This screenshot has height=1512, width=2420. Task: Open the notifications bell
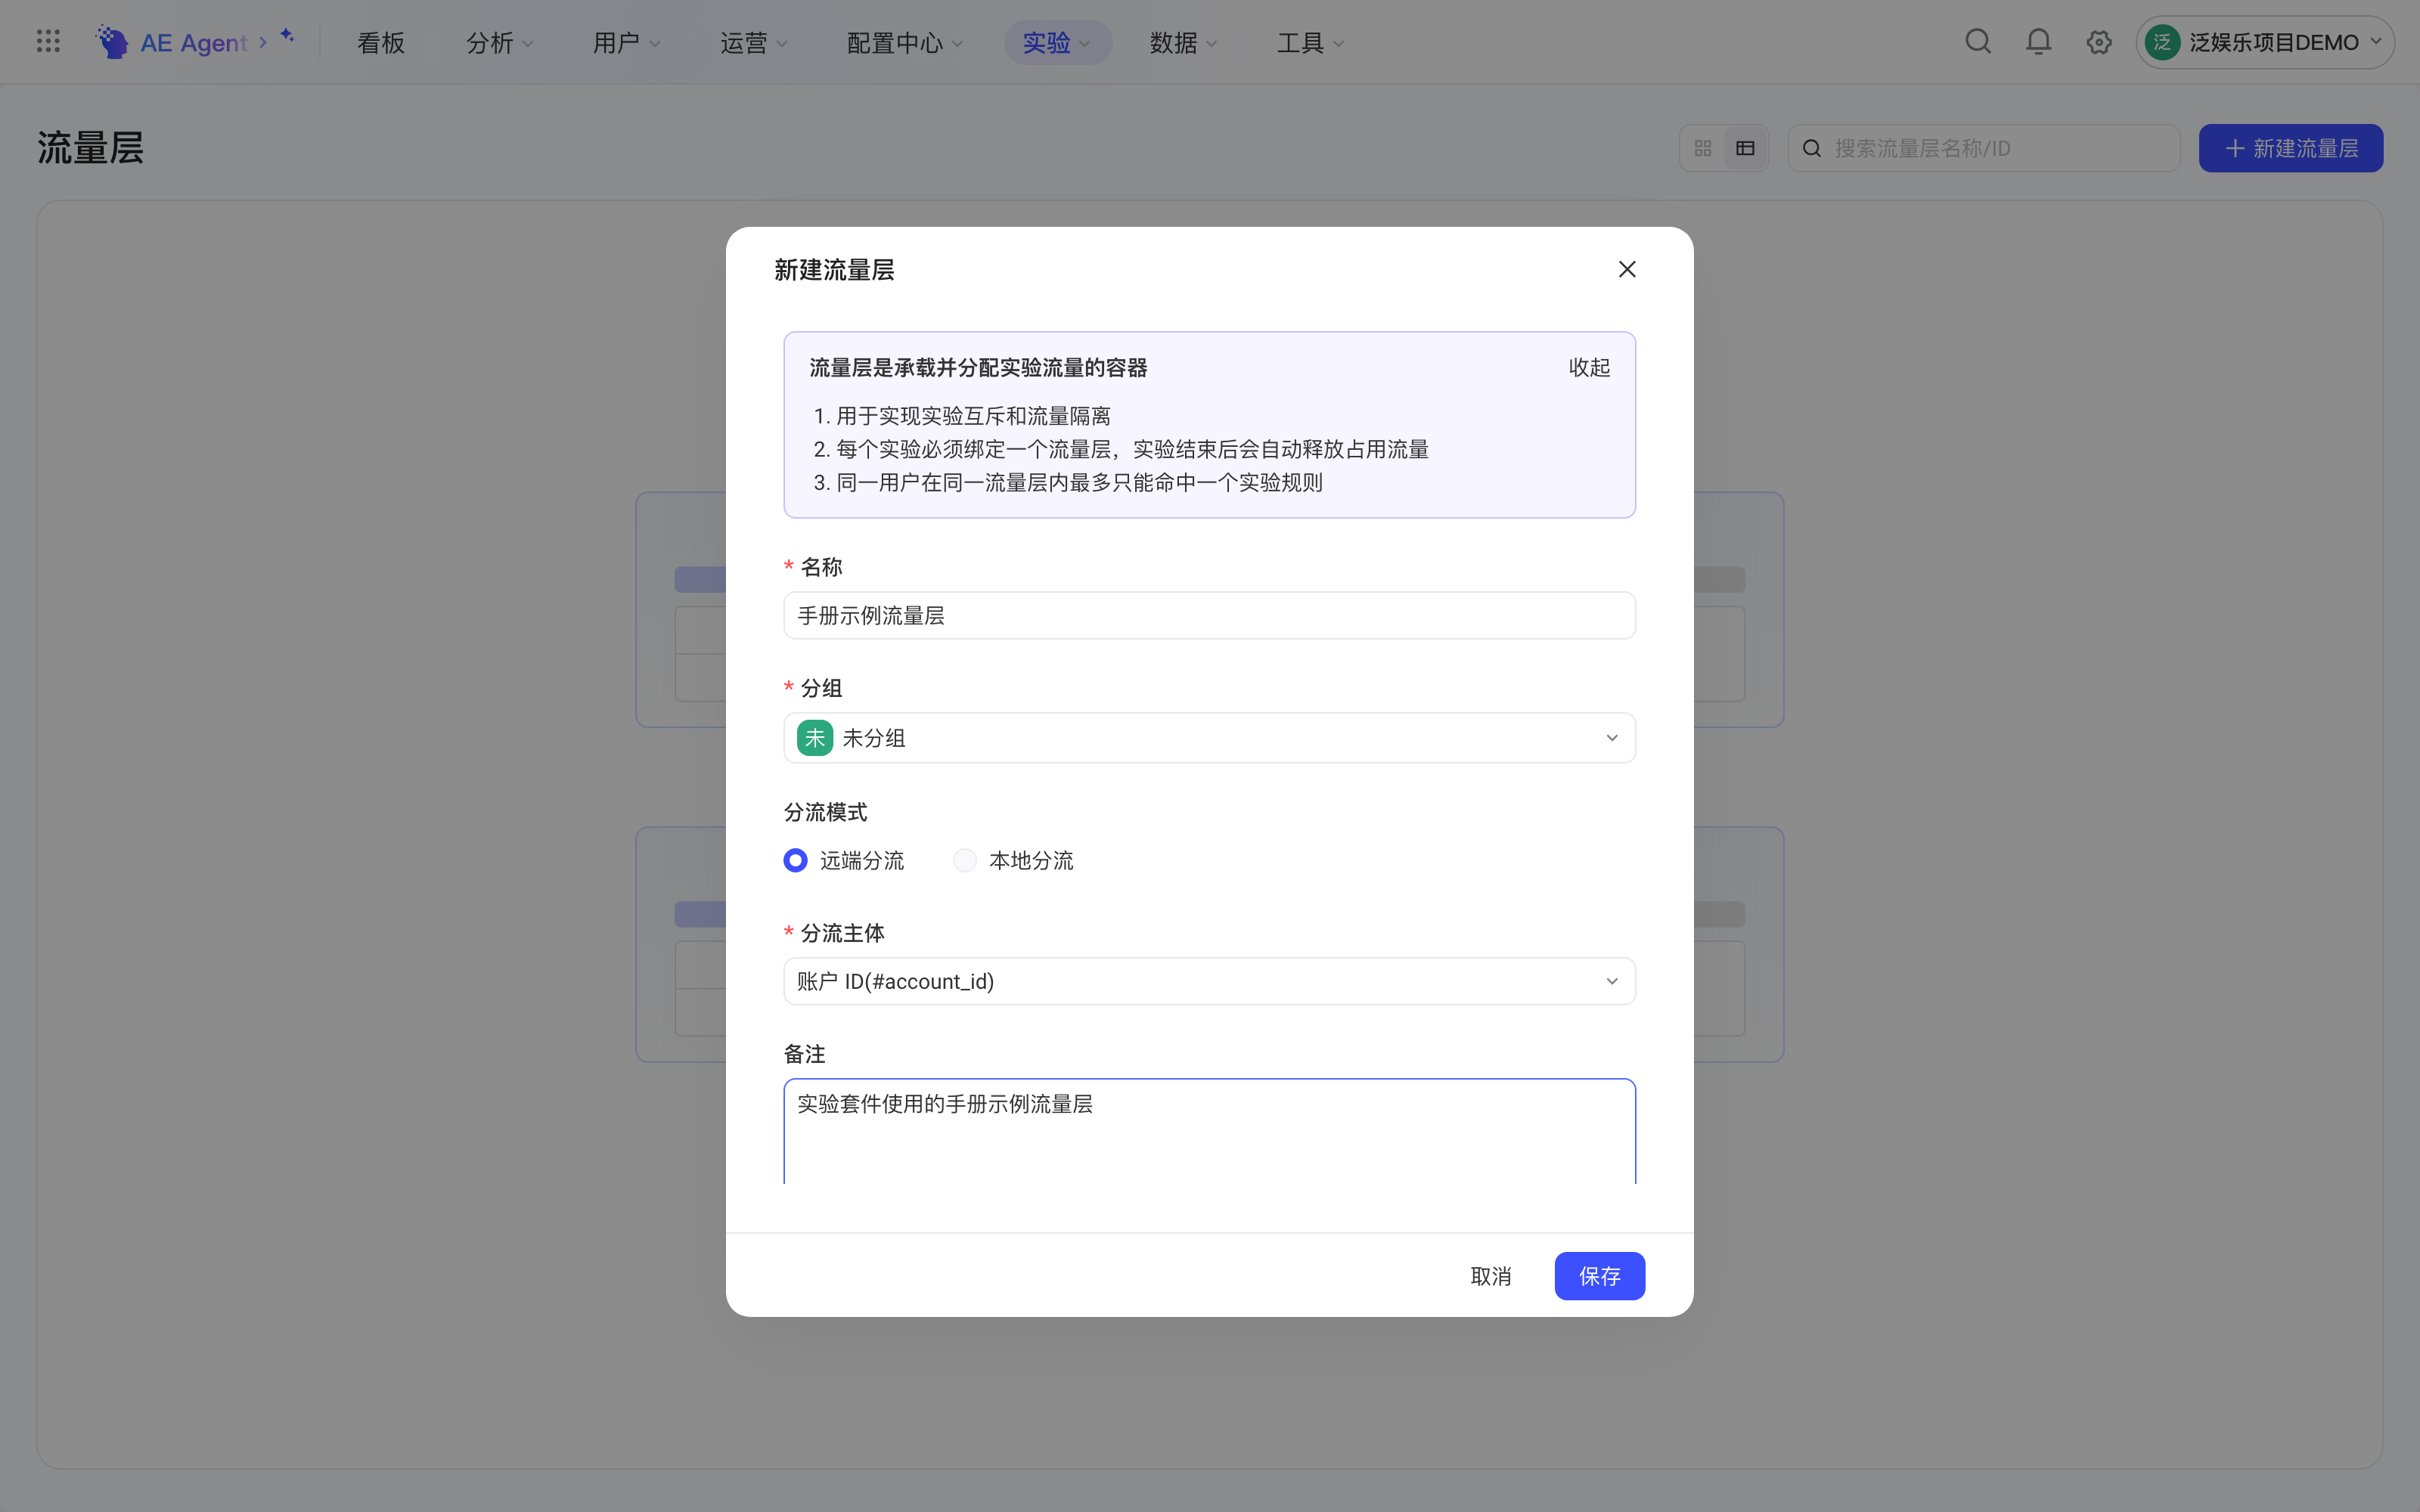pyautogui.click(x=2038, y=42)
